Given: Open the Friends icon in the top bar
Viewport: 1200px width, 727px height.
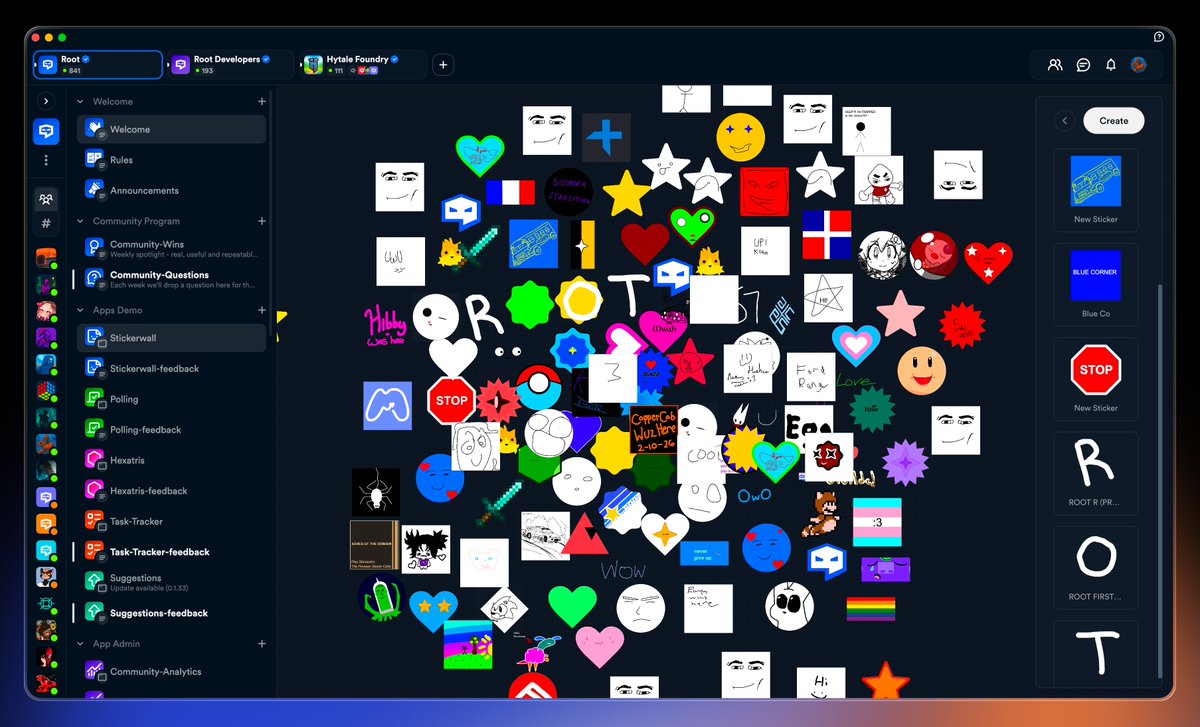Looking at the screenshot, I should click(x=1054, y=64).
